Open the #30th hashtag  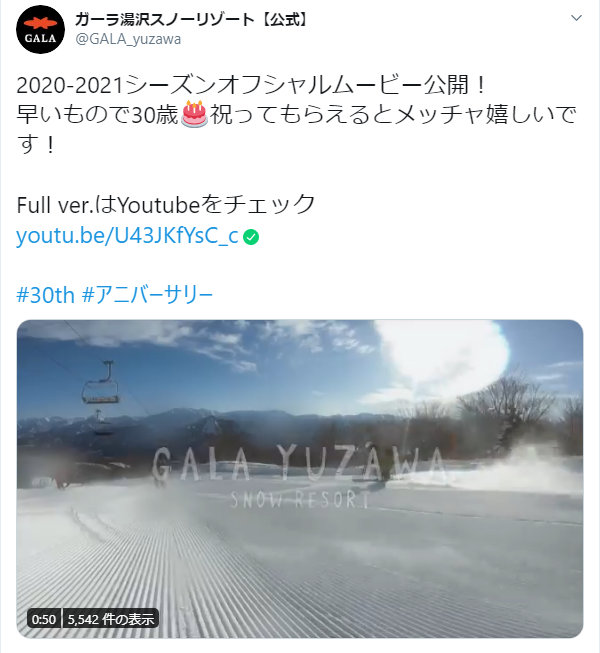tap(45, 295)
